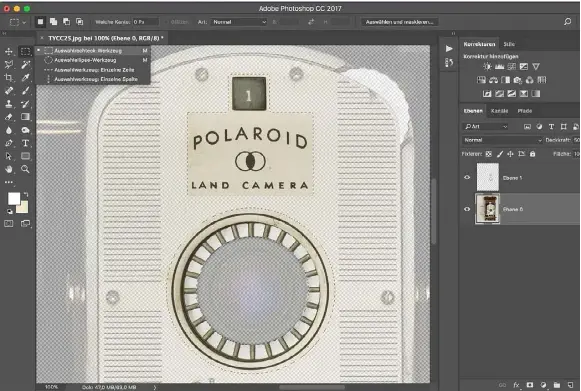This screenshot has width=581, height=391.
Task: Select the Magic Wand tool
Action: pos(25,65)
